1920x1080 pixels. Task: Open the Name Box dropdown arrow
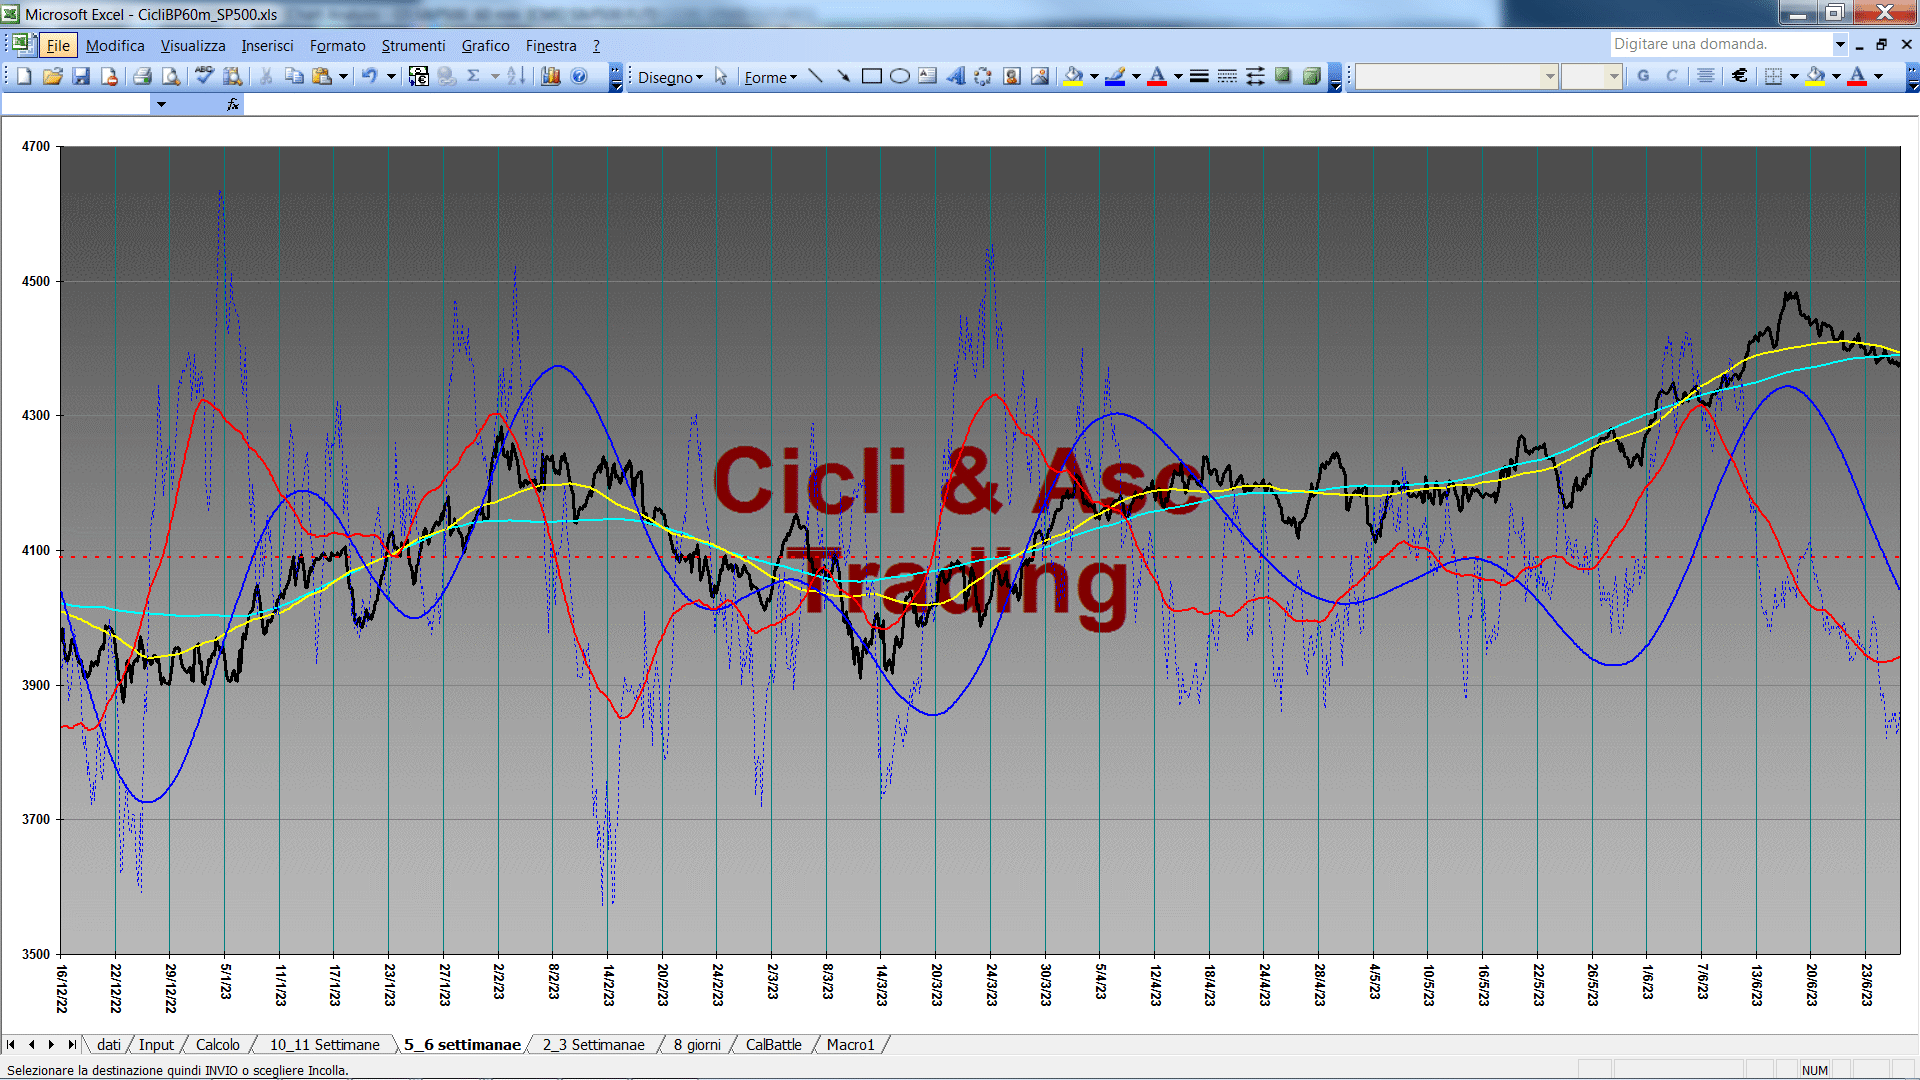click(x=161, y=104)
